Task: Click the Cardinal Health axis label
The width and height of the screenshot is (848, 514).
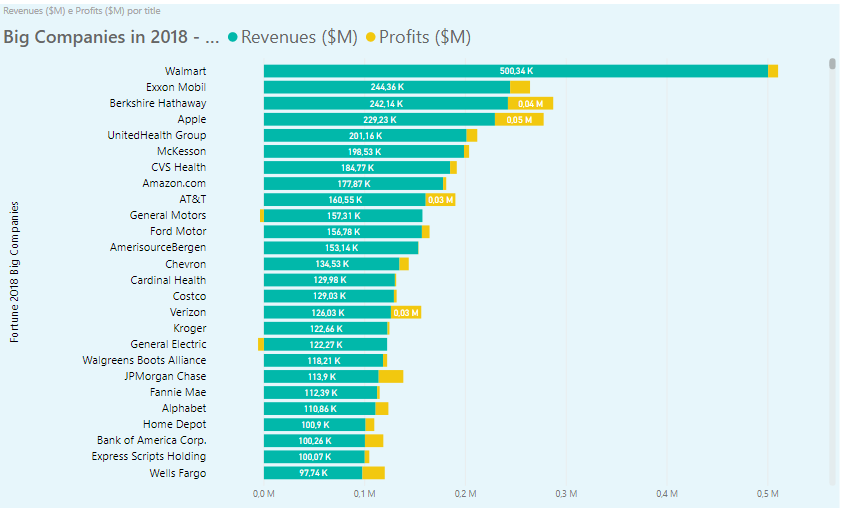Action: pyautogui.click(x=168, y=280)
